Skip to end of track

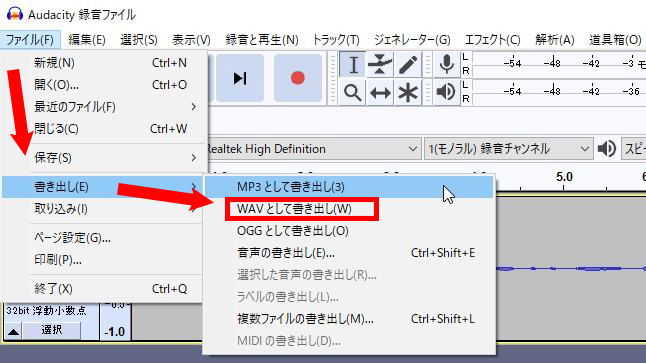[x=240, y=78]
